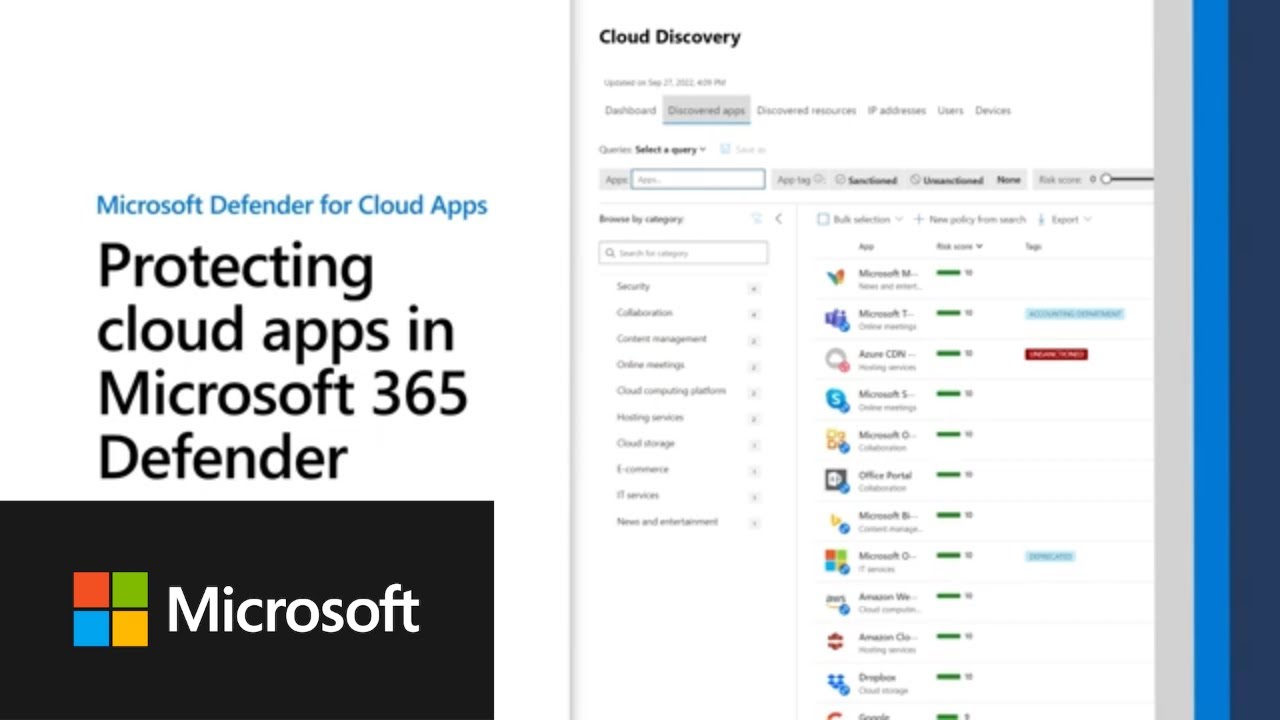Click the plus icon for New policy

pyautogui.click(x=918, y=219)
